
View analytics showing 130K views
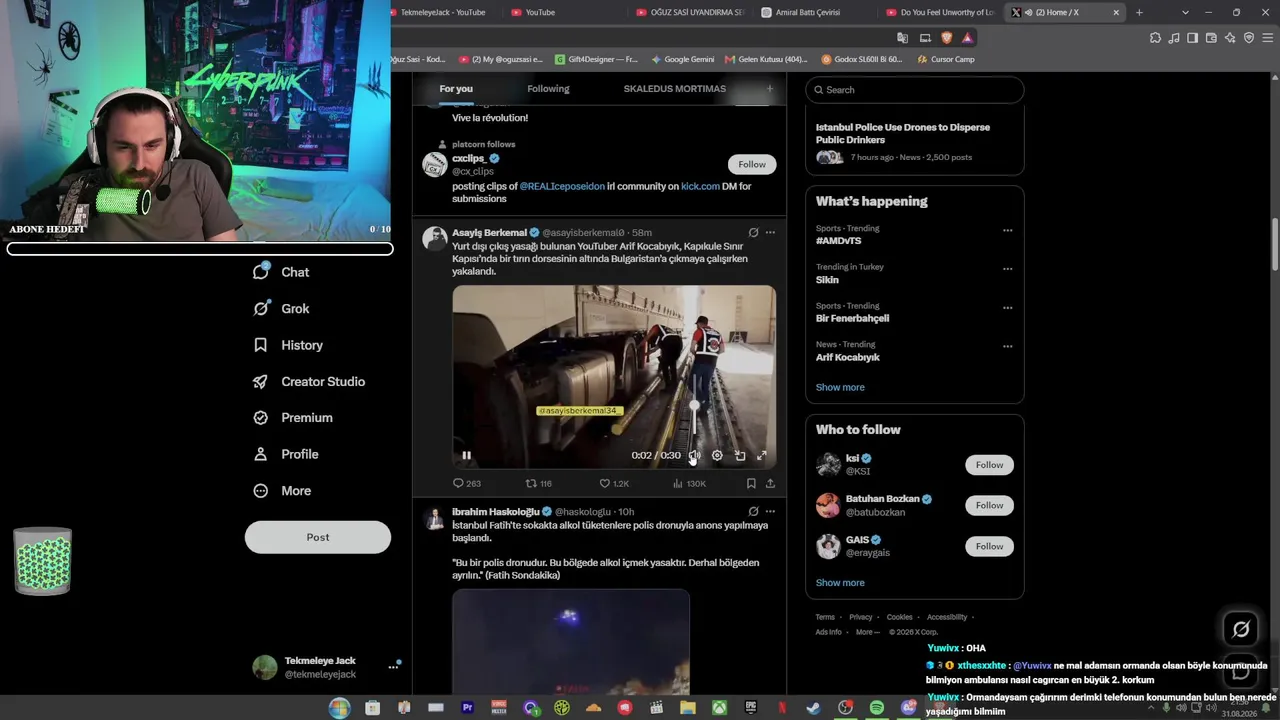(x=689, y=483)
